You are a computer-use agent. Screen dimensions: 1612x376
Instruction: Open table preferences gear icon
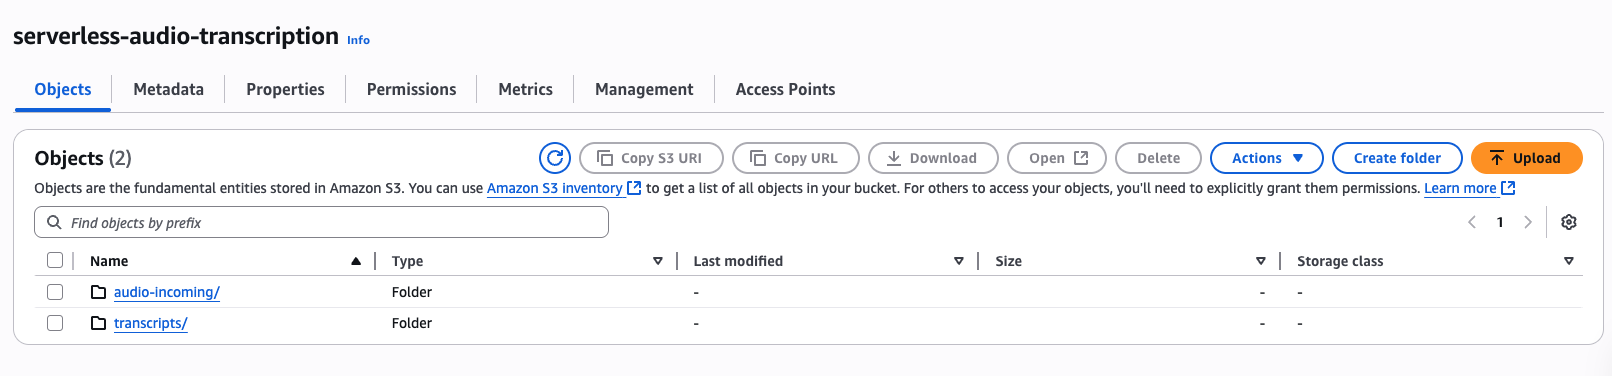tap(1569, 222)
